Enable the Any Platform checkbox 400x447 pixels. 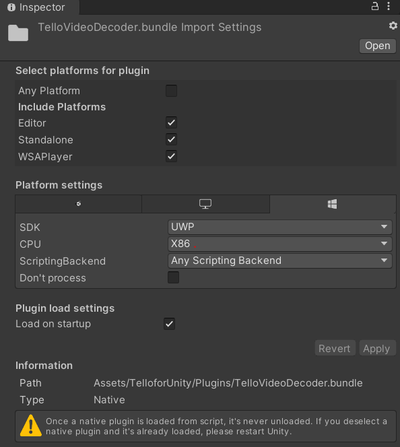point(171,91)
